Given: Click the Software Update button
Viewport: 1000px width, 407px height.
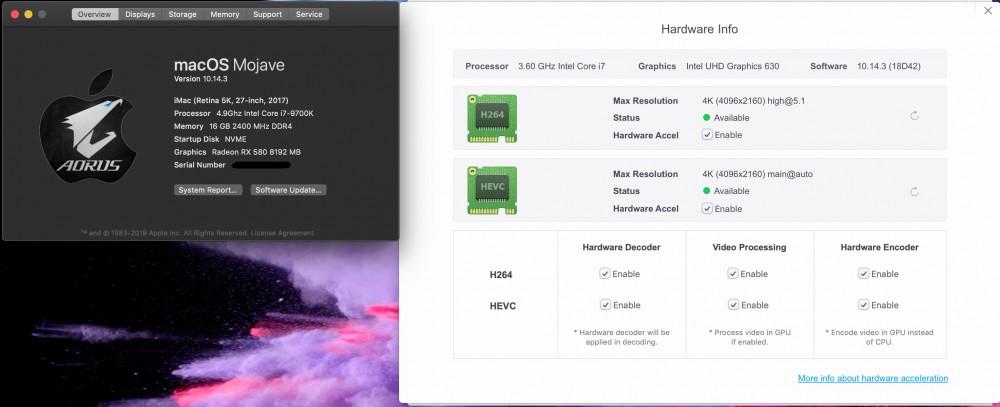Looking at the screenshot, I should pyautogui.click(x=288, y=190).
